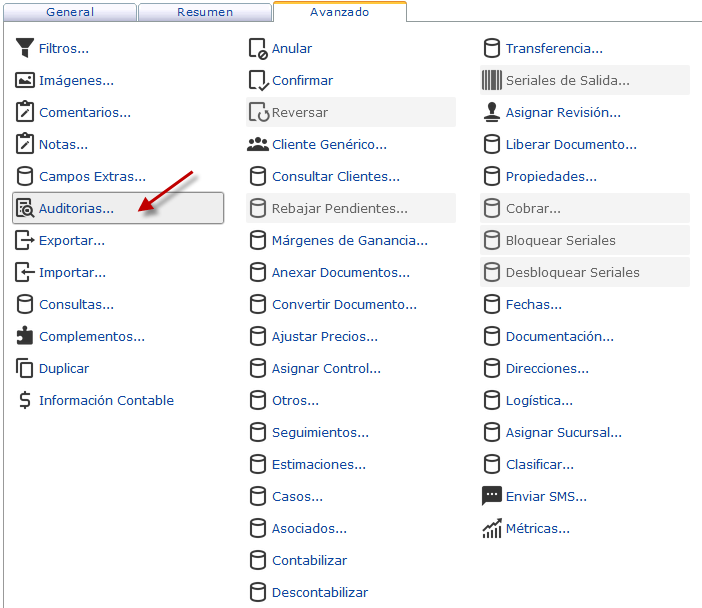The height and width of the screenshot is (608, 702).
Task: Switch to the Resumen tab
Action: 205,12
